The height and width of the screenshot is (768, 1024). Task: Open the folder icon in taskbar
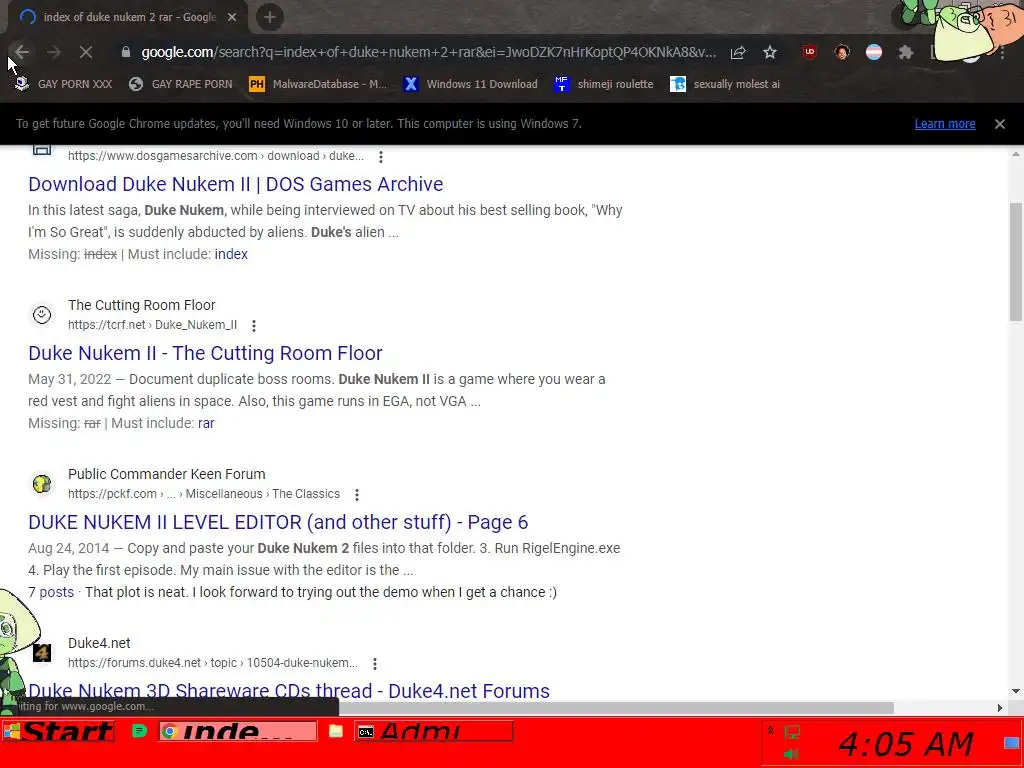tap(336, 731)
